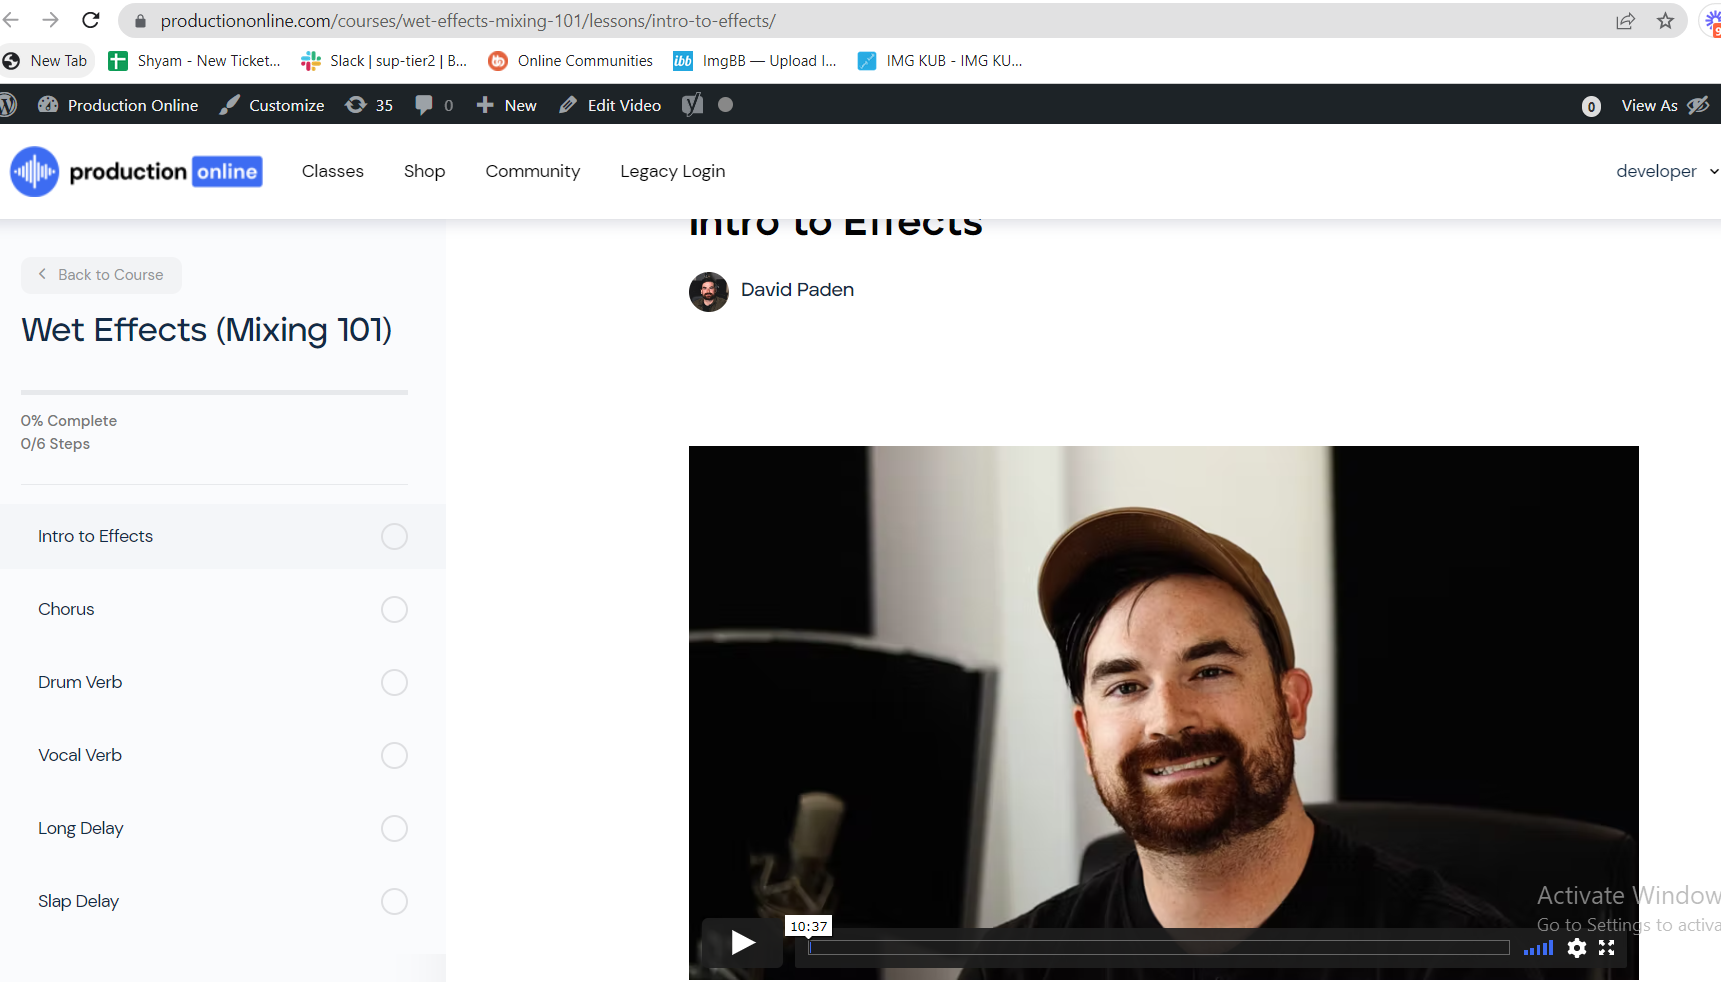Click the Production Online logo
This screenshot has width=1721, height=982.
coord(137,172)
